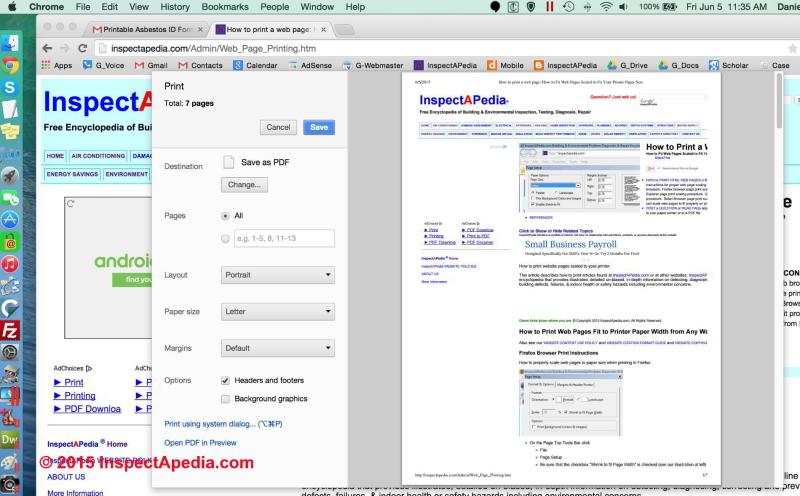The width and height of the screenshot is (800, 496).
Task: Open the Mobile bookmark
Action: click(506, 65)
